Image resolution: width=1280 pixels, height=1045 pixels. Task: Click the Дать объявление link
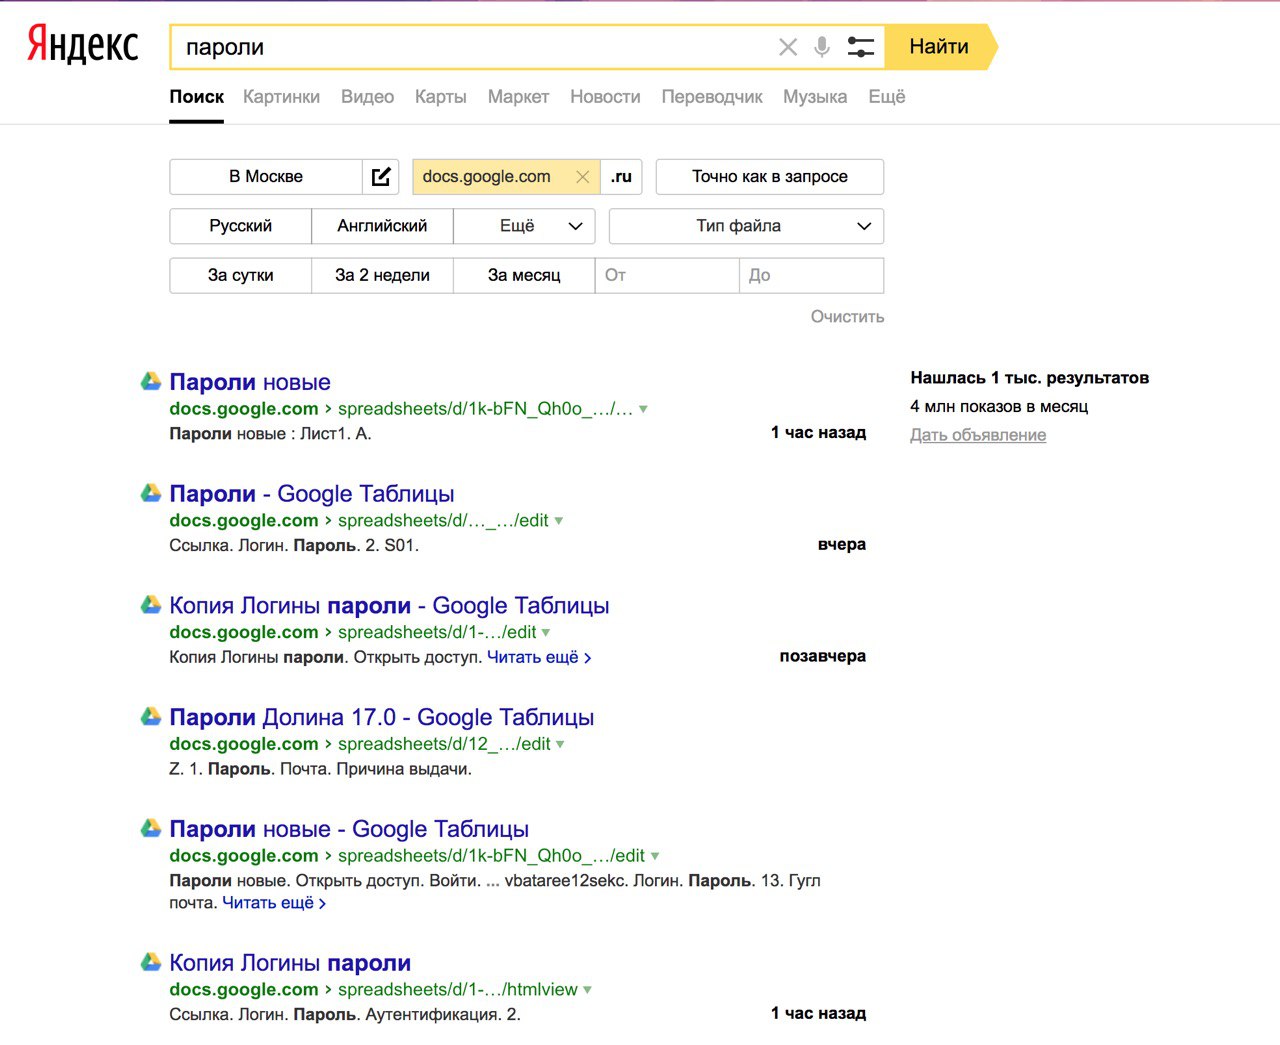[978, 435]
